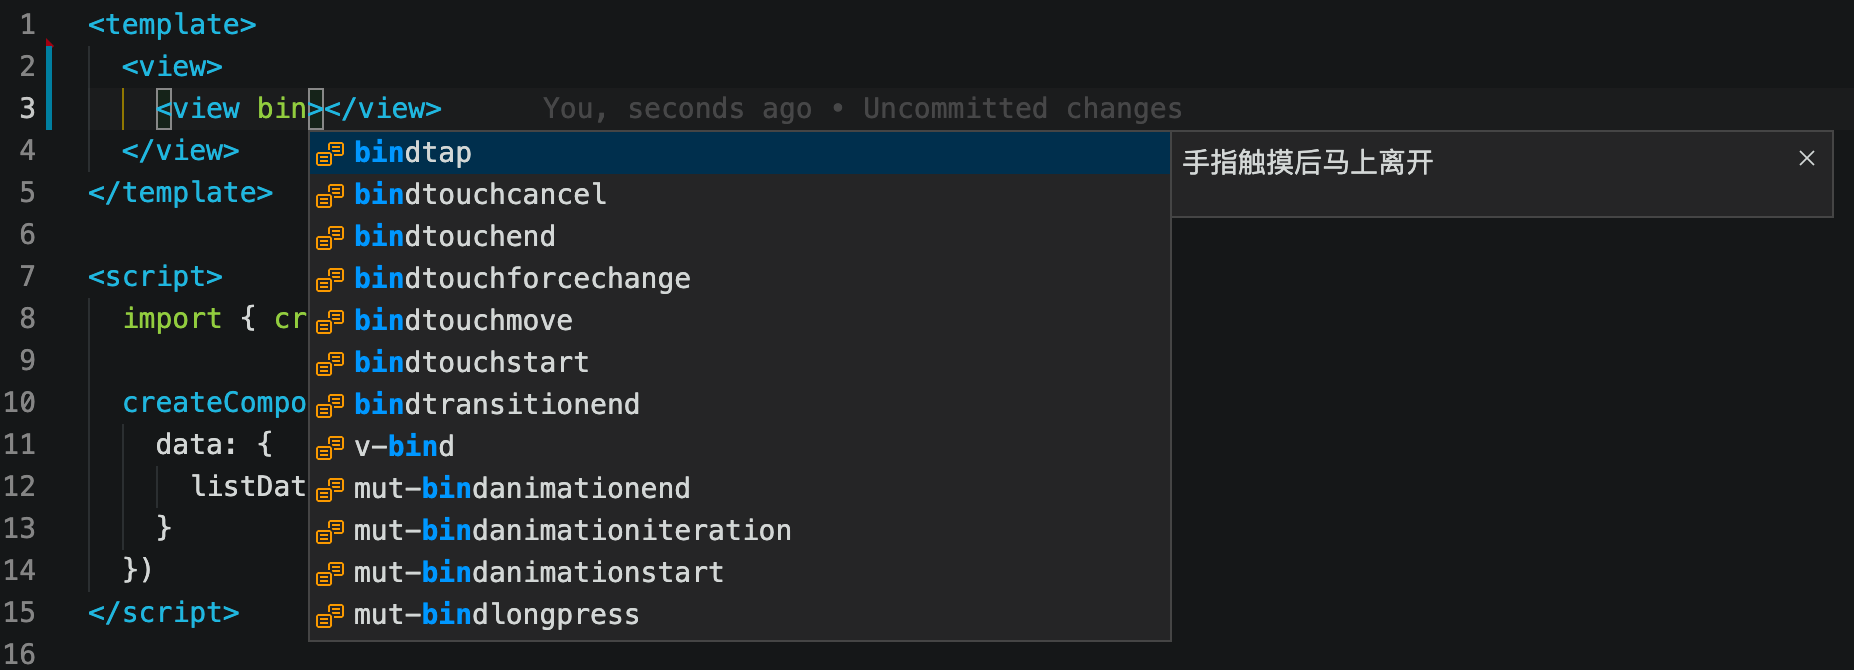Click the icon next to bindtouchstart
The height and width of the screenshot is (670, 1854).
[x=330, y=363]
